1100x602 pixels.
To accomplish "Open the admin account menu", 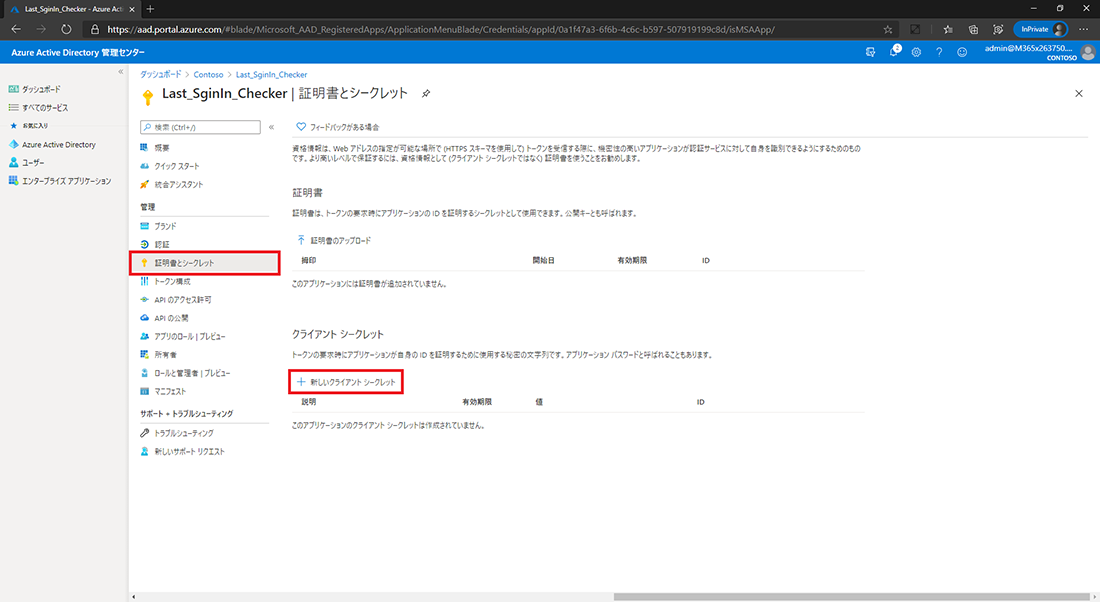I will click(x=1040, y=52).
